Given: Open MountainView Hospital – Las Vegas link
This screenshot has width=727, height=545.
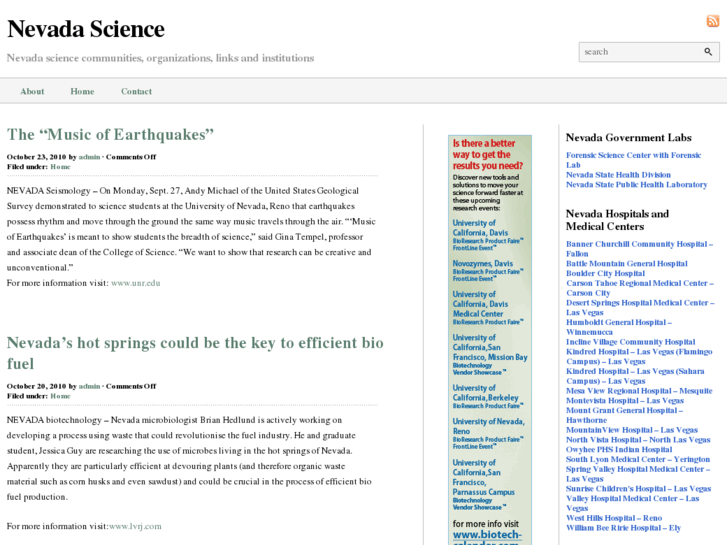Looking at the screenshot, I should 631,430.
